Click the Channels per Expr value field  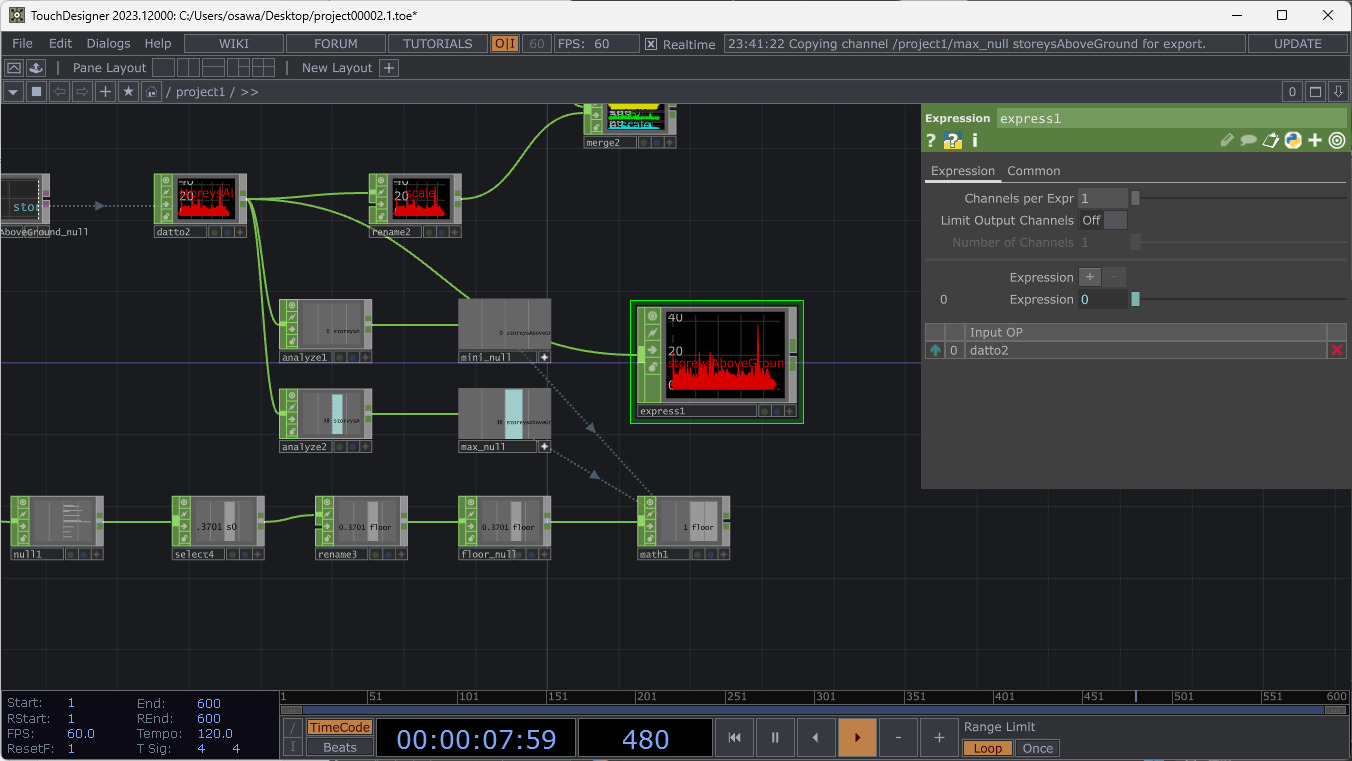click(x=1102, y=198)
